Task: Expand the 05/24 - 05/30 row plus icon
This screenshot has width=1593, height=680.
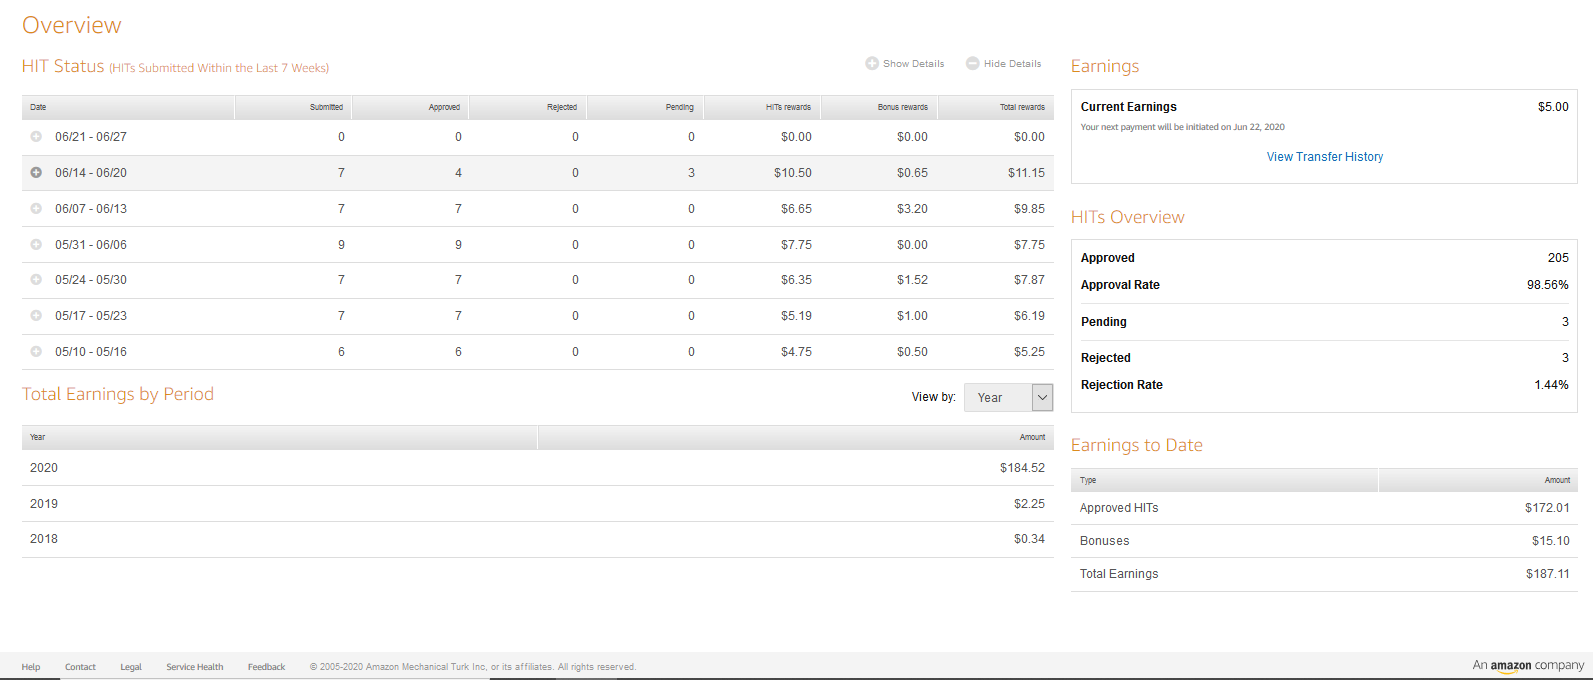Action: pos(36,280)
